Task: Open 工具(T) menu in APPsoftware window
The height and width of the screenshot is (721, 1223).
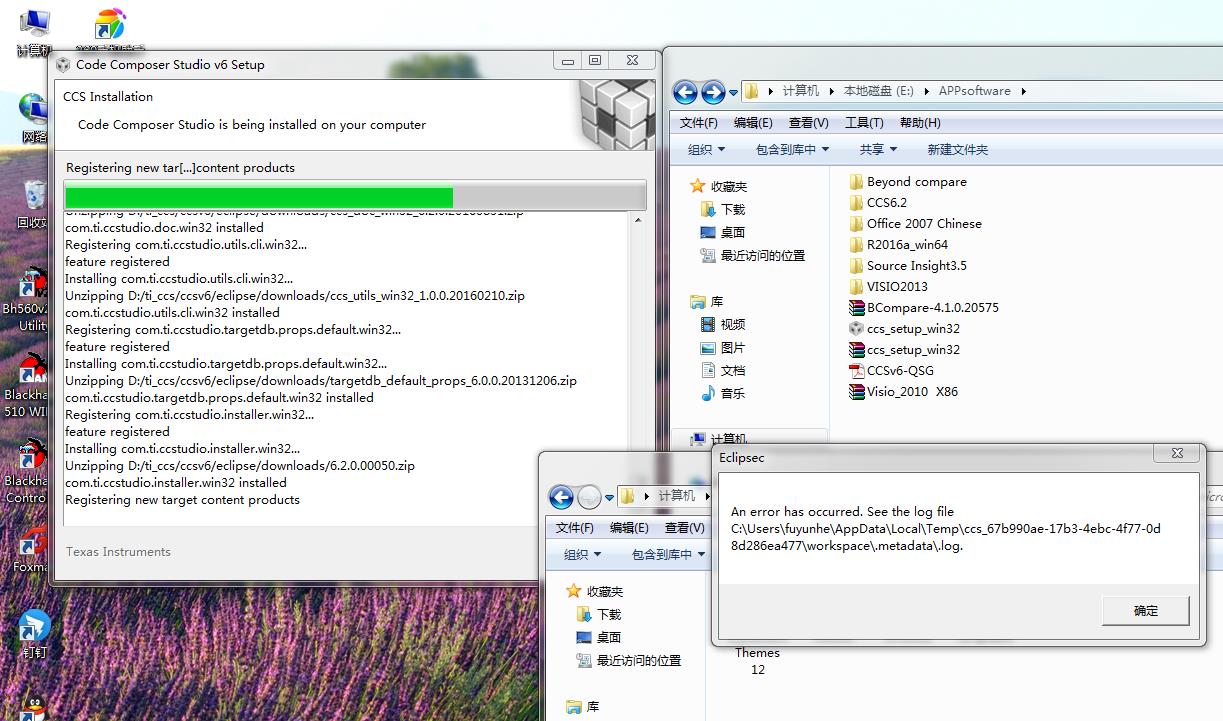Action: click(864, 123)
